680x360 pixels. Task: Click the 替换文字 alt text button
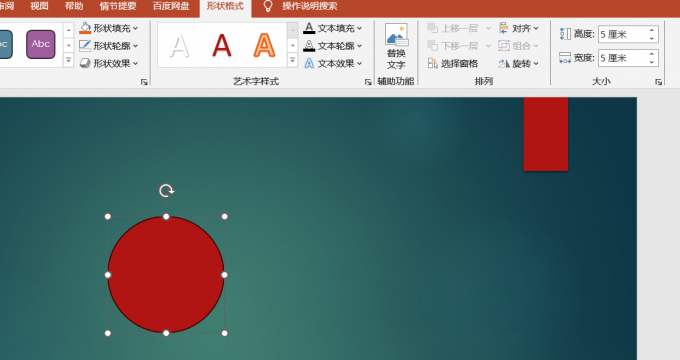click(396, 46)
